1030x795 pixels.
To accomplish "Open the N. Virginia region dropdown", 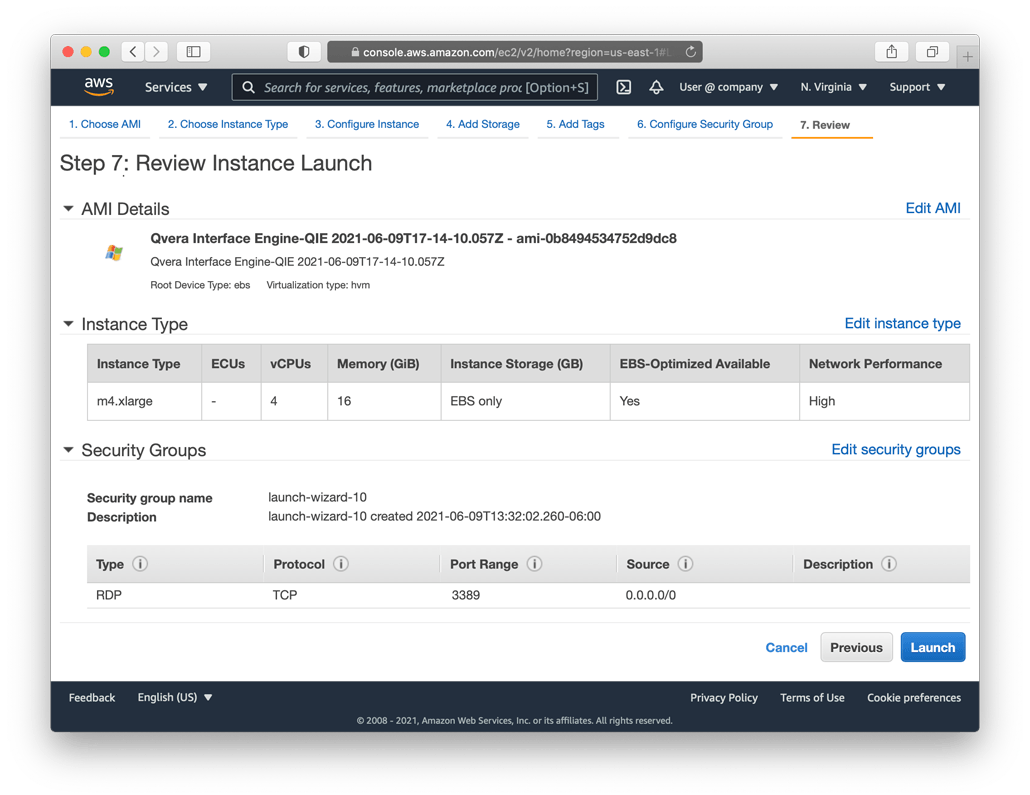I will 833,87.
